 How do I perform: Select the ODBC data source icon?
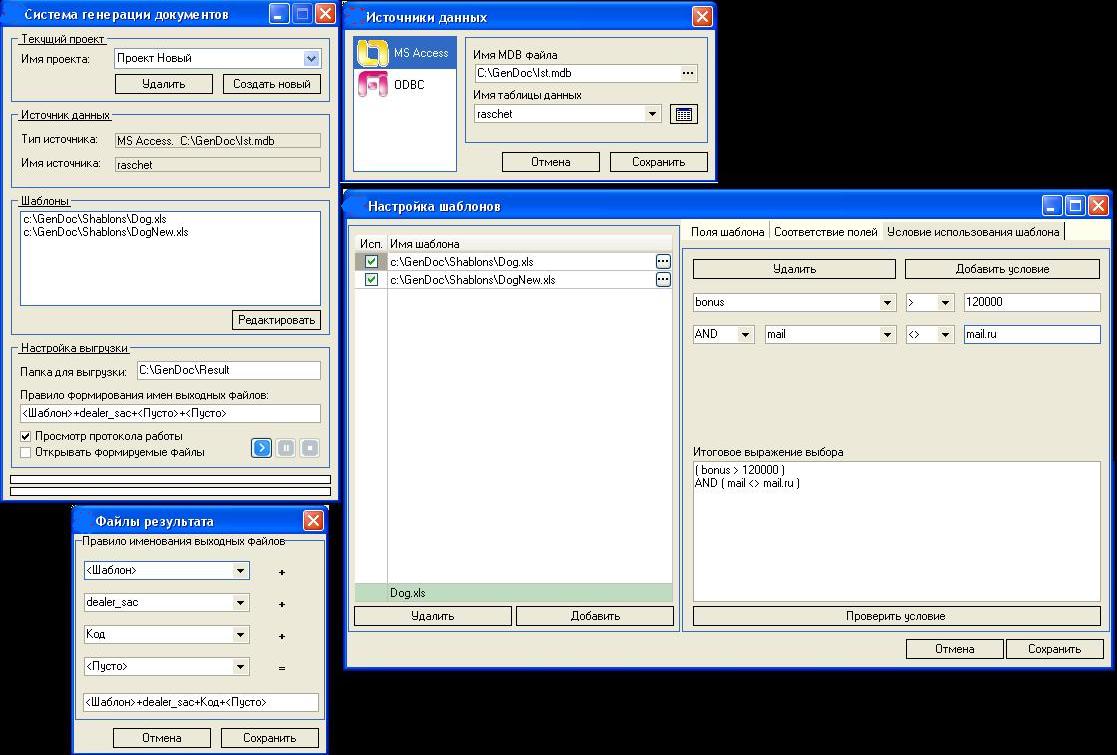pyautogui.click(x=373, y=84)
